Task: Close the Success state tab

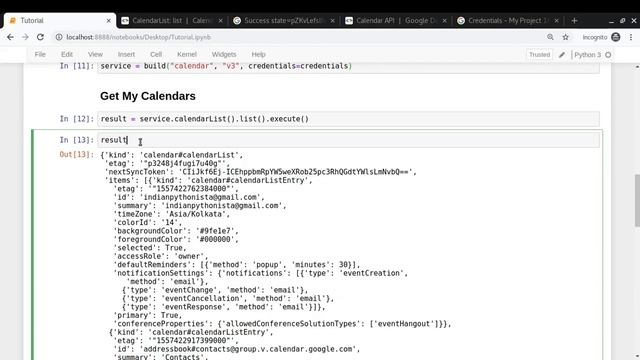Action: tap(332, 20)
